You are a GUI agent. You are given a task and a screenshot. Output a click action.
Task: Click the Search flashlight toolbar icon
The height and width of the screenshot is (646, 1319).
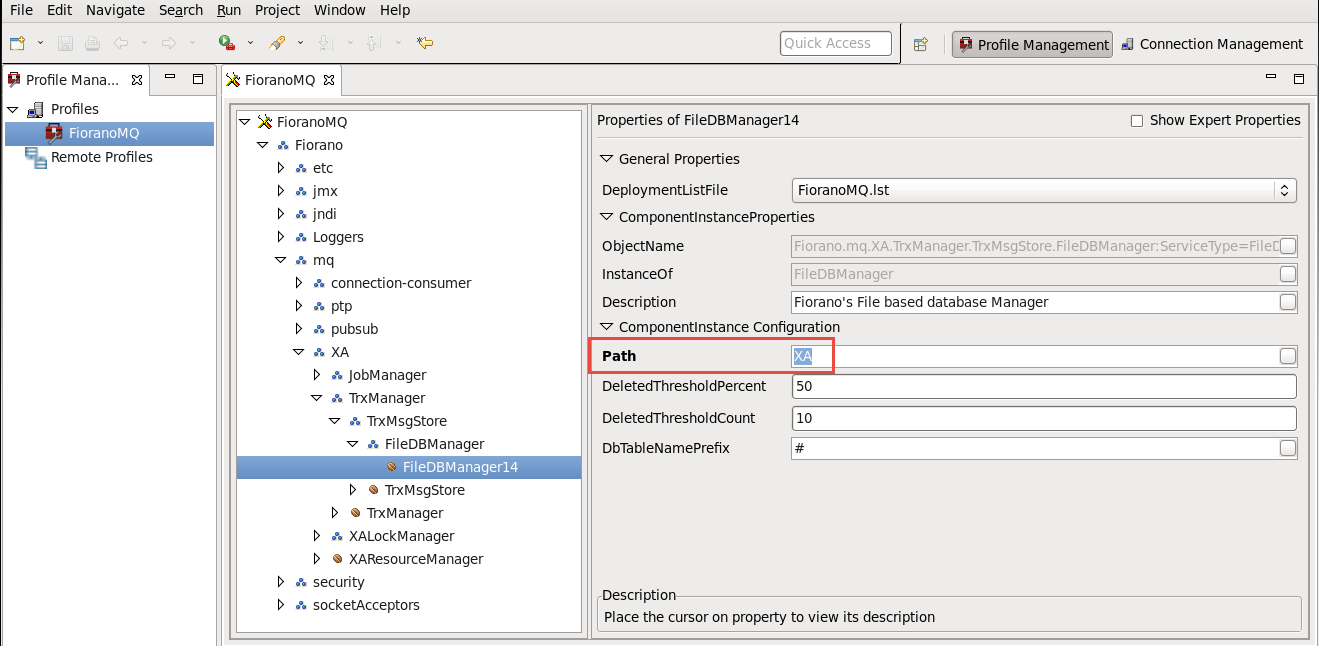(278, 43)
